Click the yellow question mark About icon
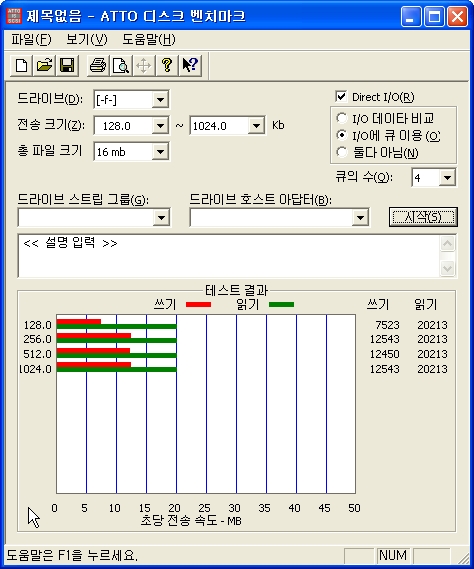 click(167, 66)
